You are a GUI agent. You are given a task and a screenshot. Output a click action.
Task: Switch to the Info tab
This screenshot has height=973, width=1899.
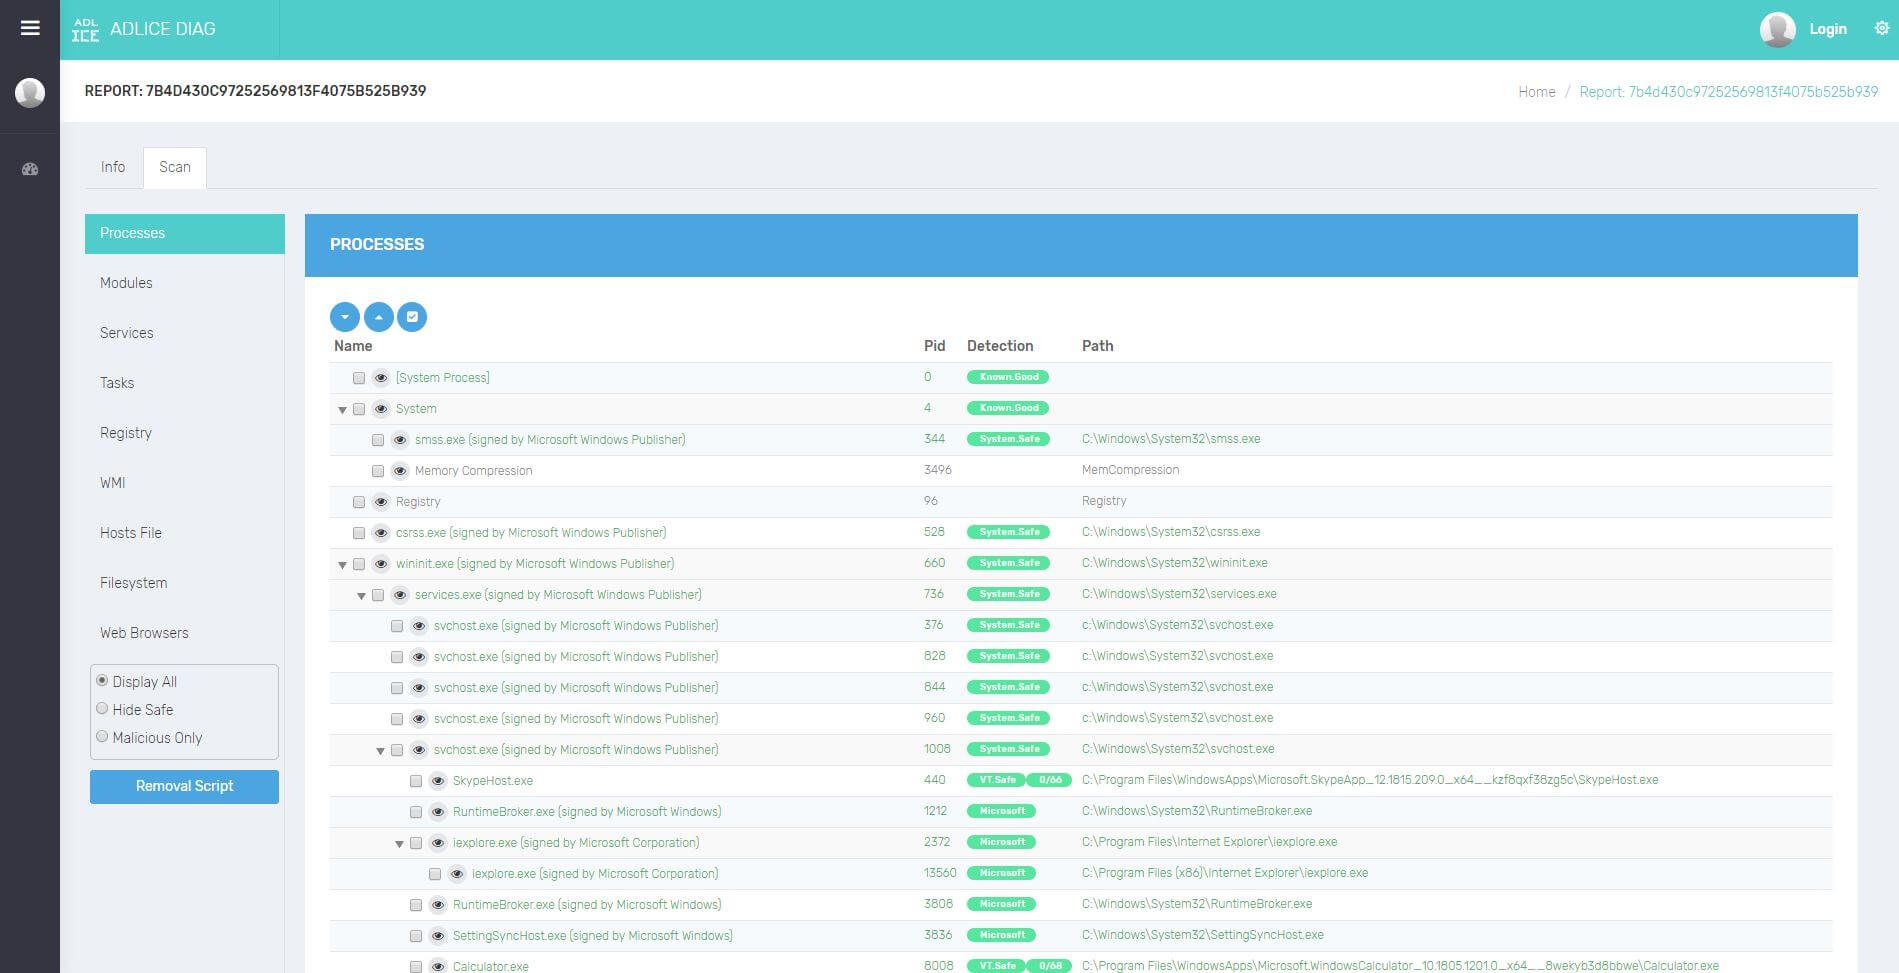tap(113, 167)
